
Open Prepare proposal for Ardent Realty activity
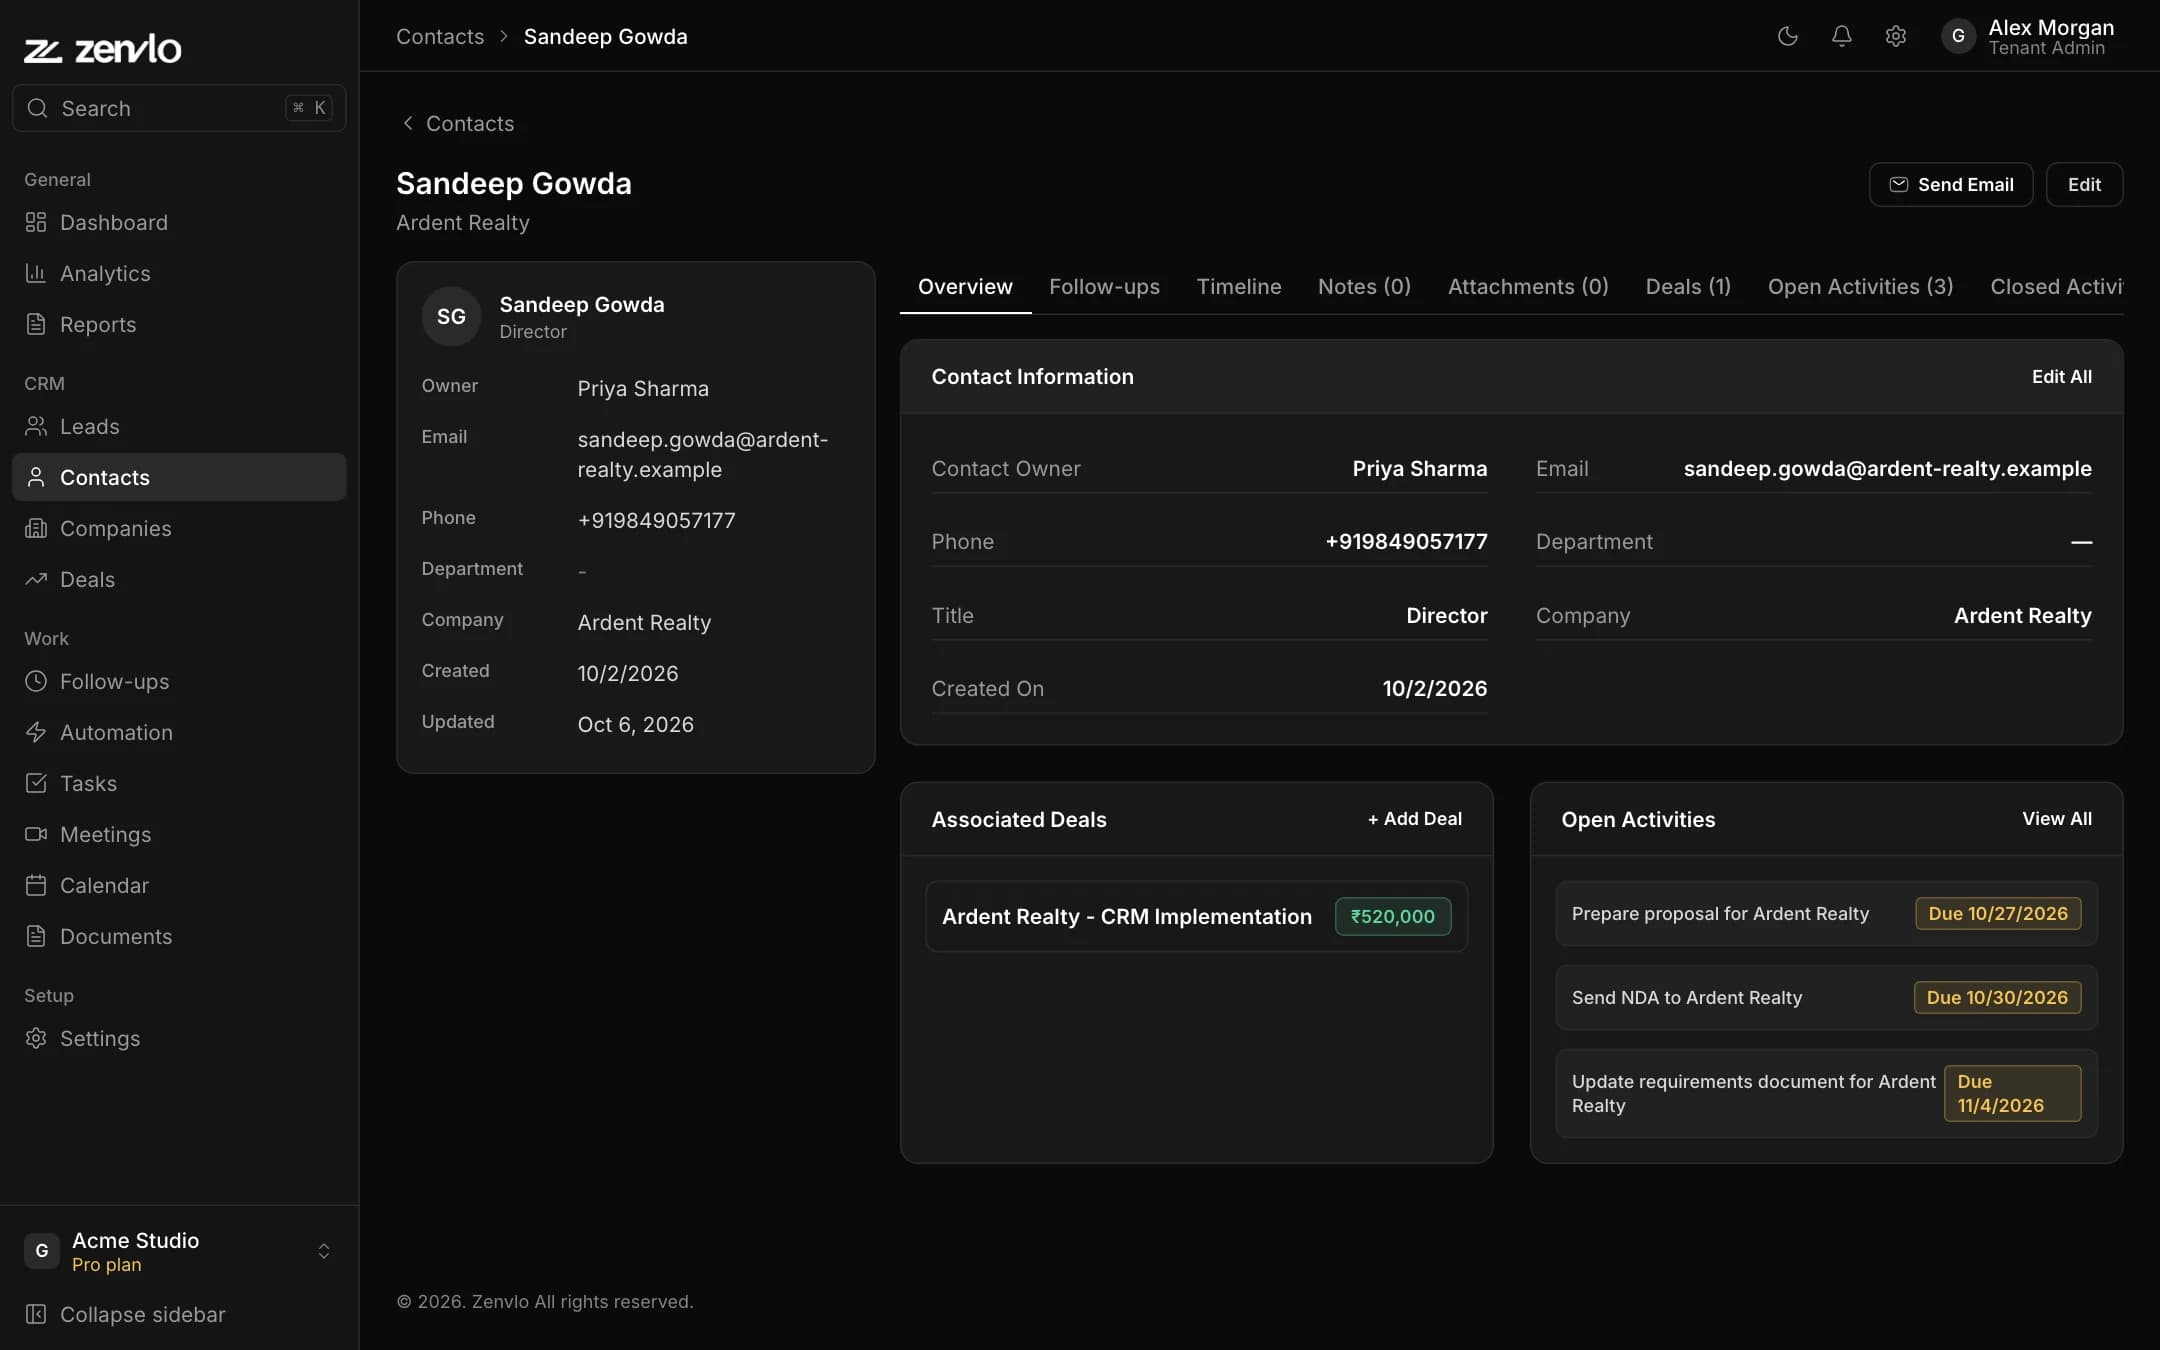[1826, 913]
